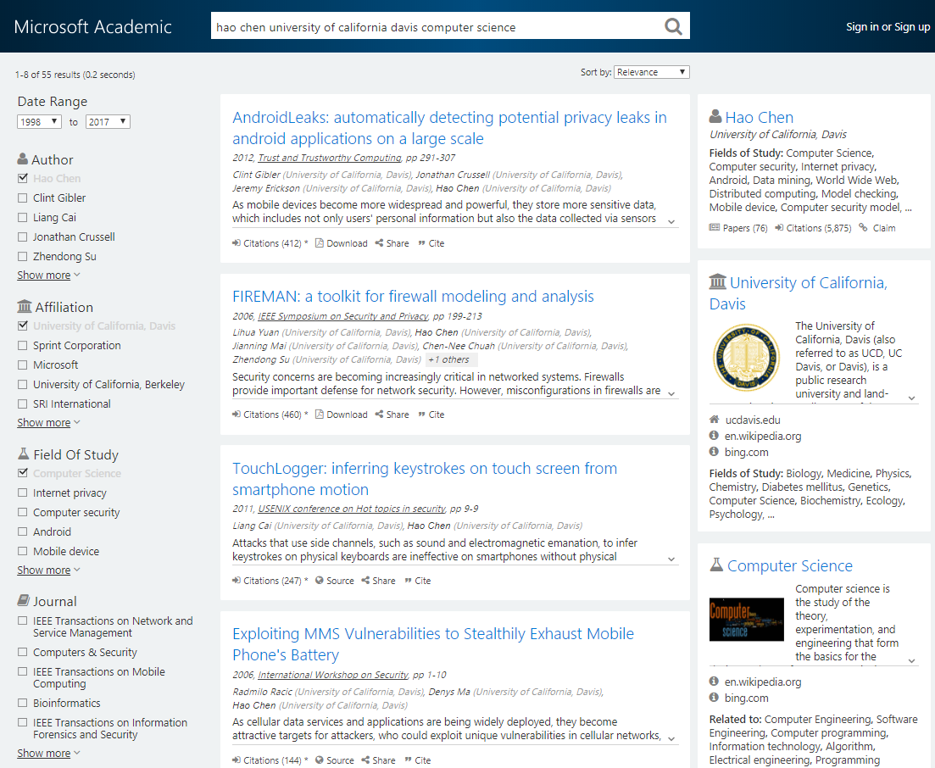Enable the Computer security field filter
This screenshot has height=768, width=935.
point(22,512)
